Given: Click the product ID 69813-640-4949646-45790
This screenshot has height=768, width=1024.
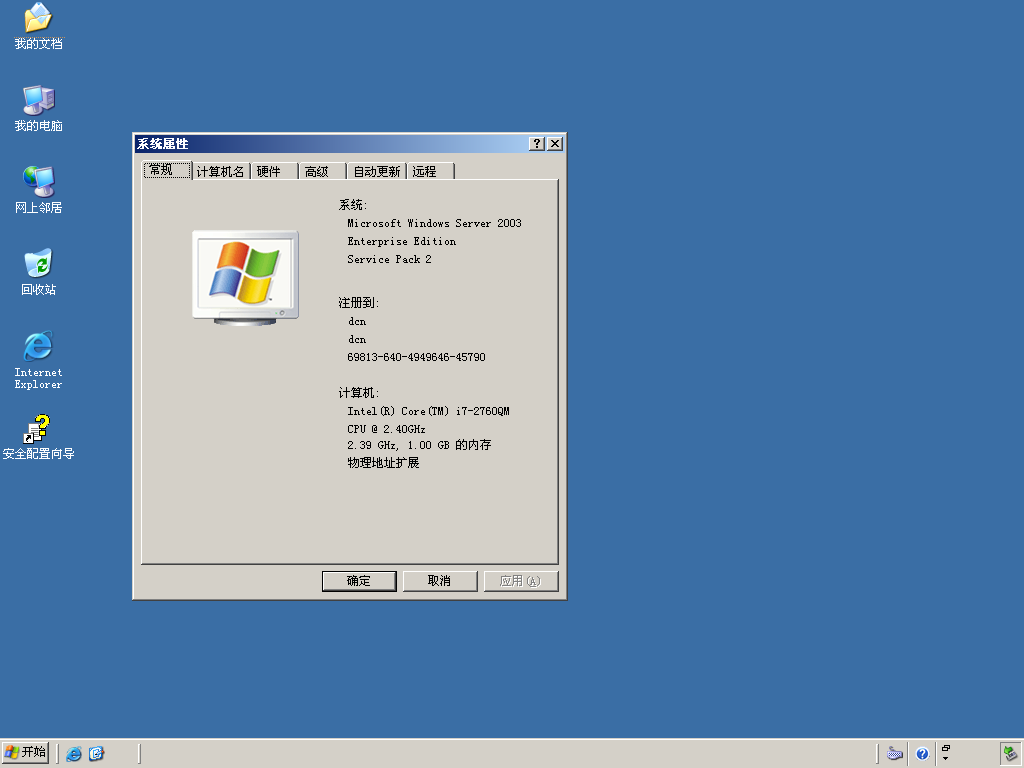Looking at the screenshot, I should (x=416, y=357).
